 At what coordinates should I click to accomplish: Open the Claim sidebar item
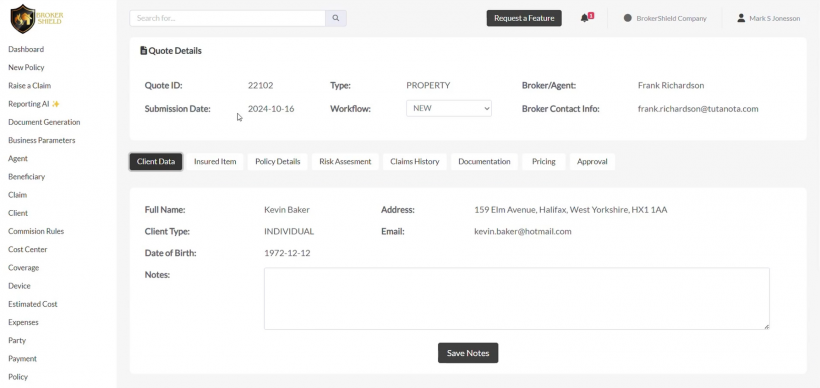pos(17,195)
